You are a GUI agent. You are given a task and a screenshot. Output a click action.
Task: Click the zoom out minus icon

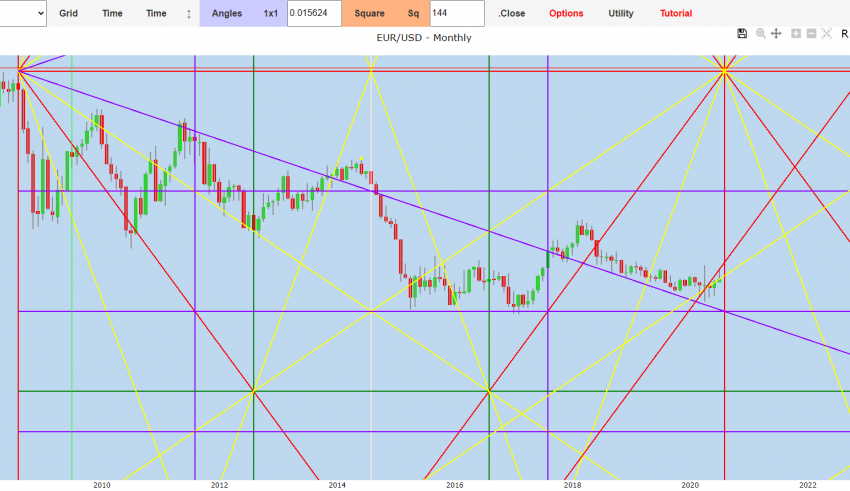click(x=811, y=33)
